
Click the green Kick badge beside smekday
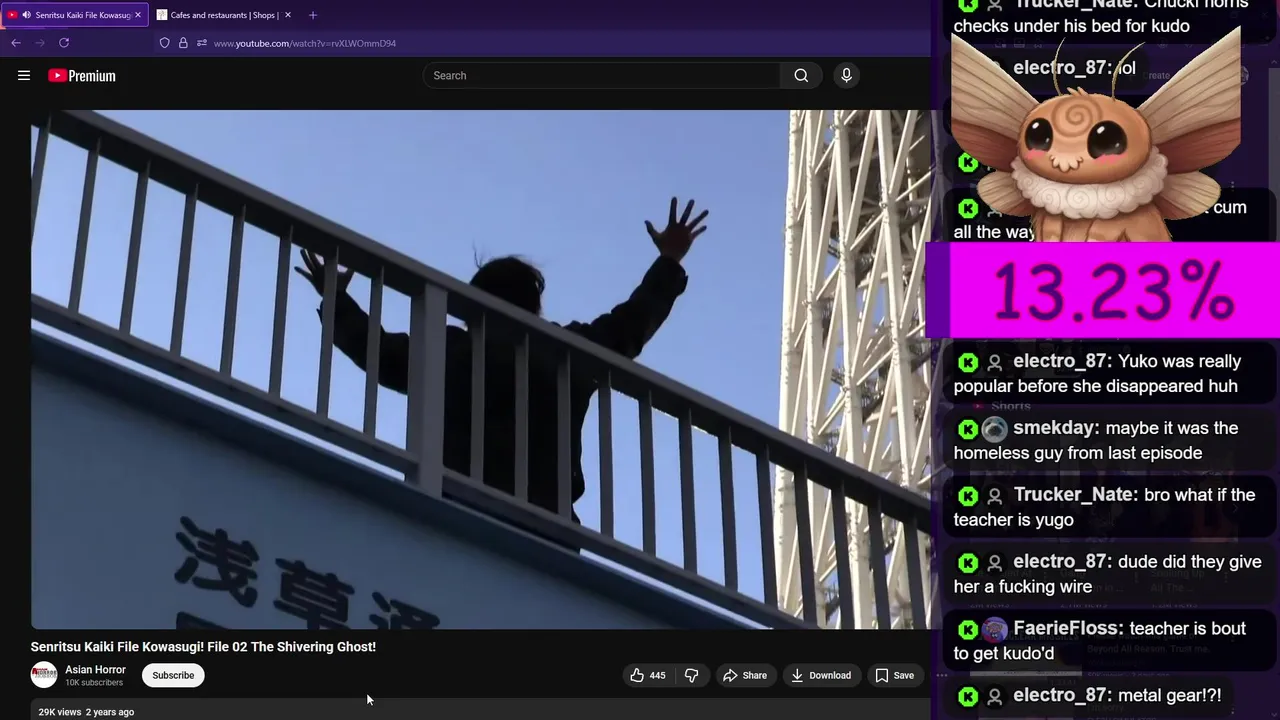968,429
